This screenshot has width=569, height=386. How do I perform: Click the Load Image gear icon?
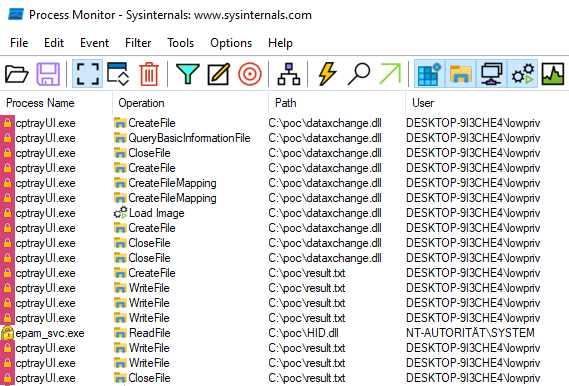point(120,212)
